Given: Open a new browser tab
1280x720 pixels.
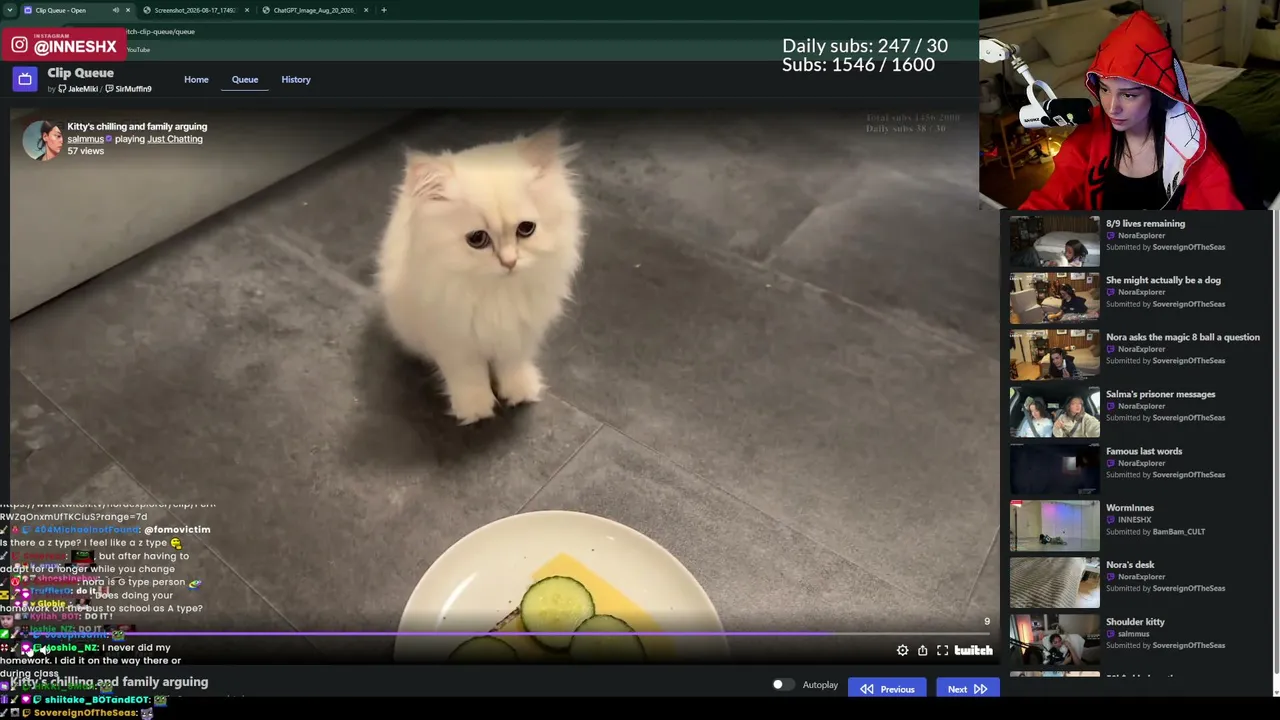Looking at the screenshot, I should pos(384,10).
